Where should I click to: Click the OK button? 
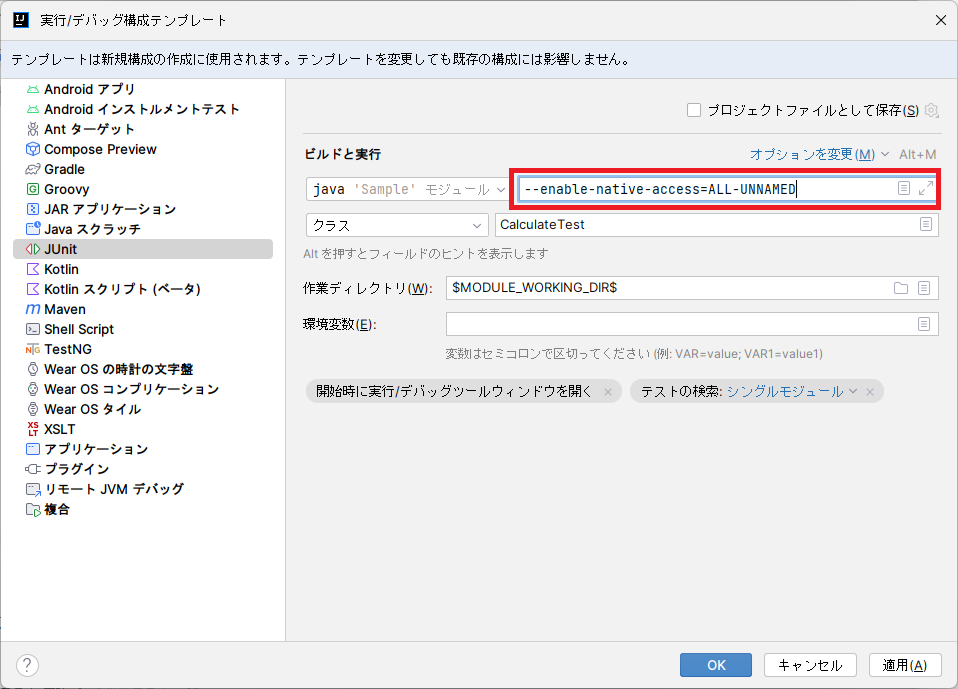[x=716, y=665]
